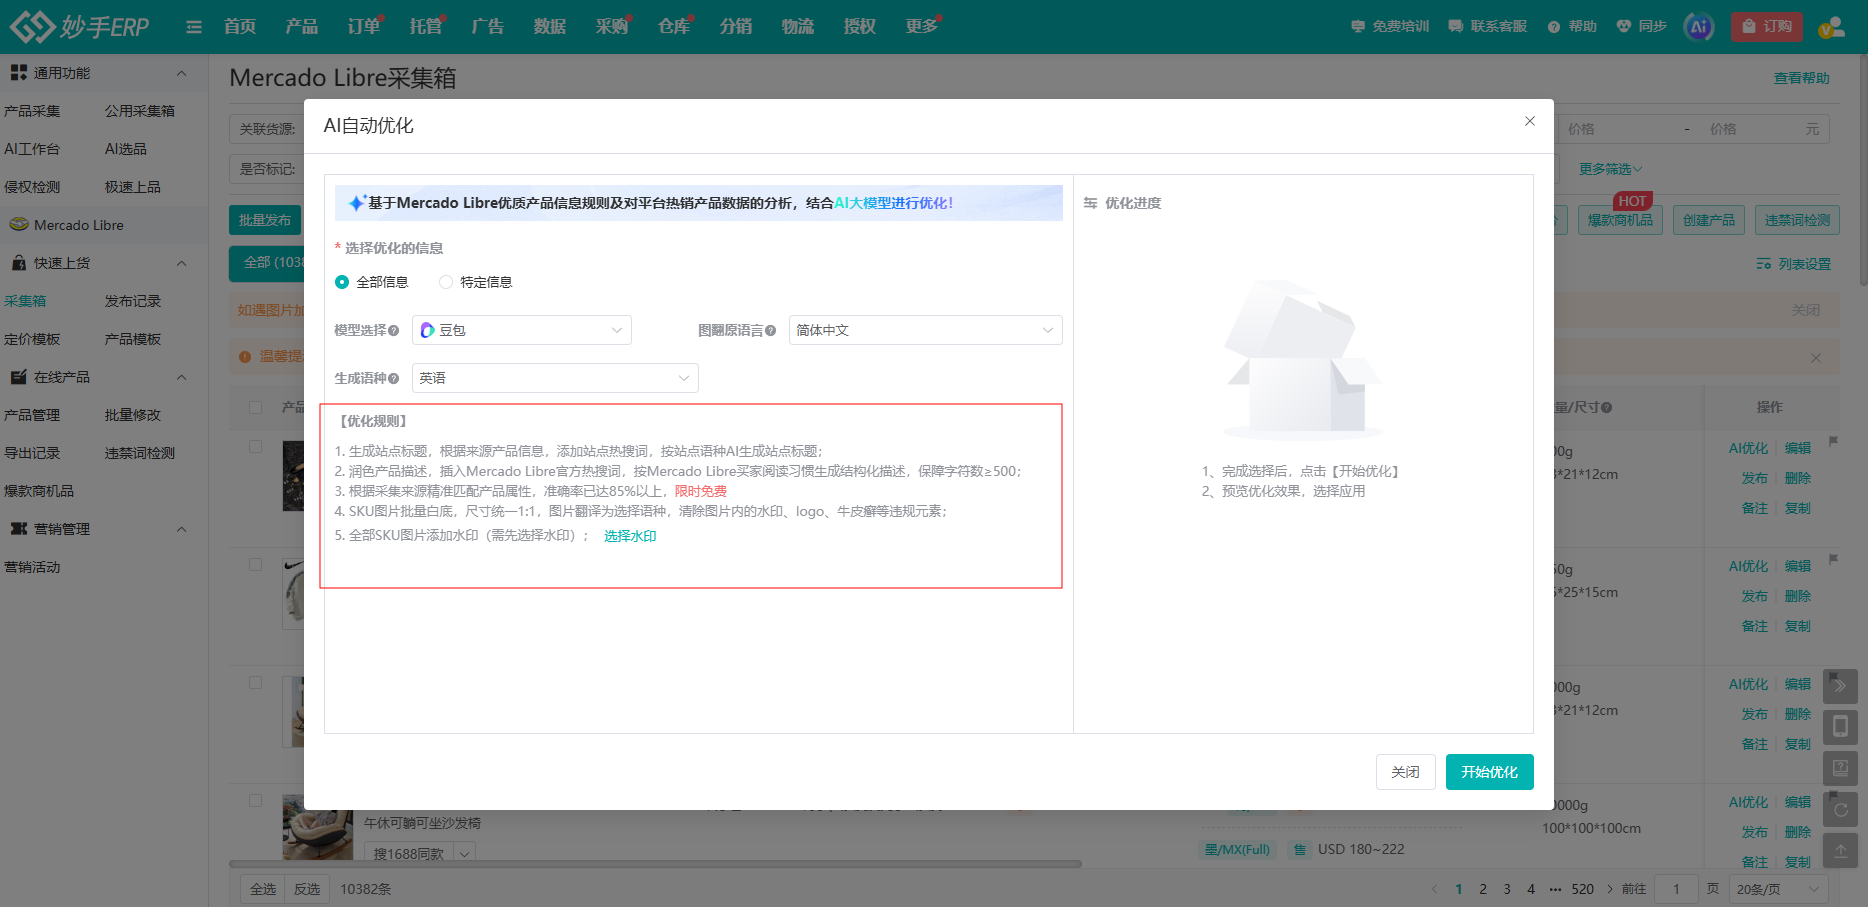
Task: Click the horizontal table scrollbar
Action: point(655,864)
